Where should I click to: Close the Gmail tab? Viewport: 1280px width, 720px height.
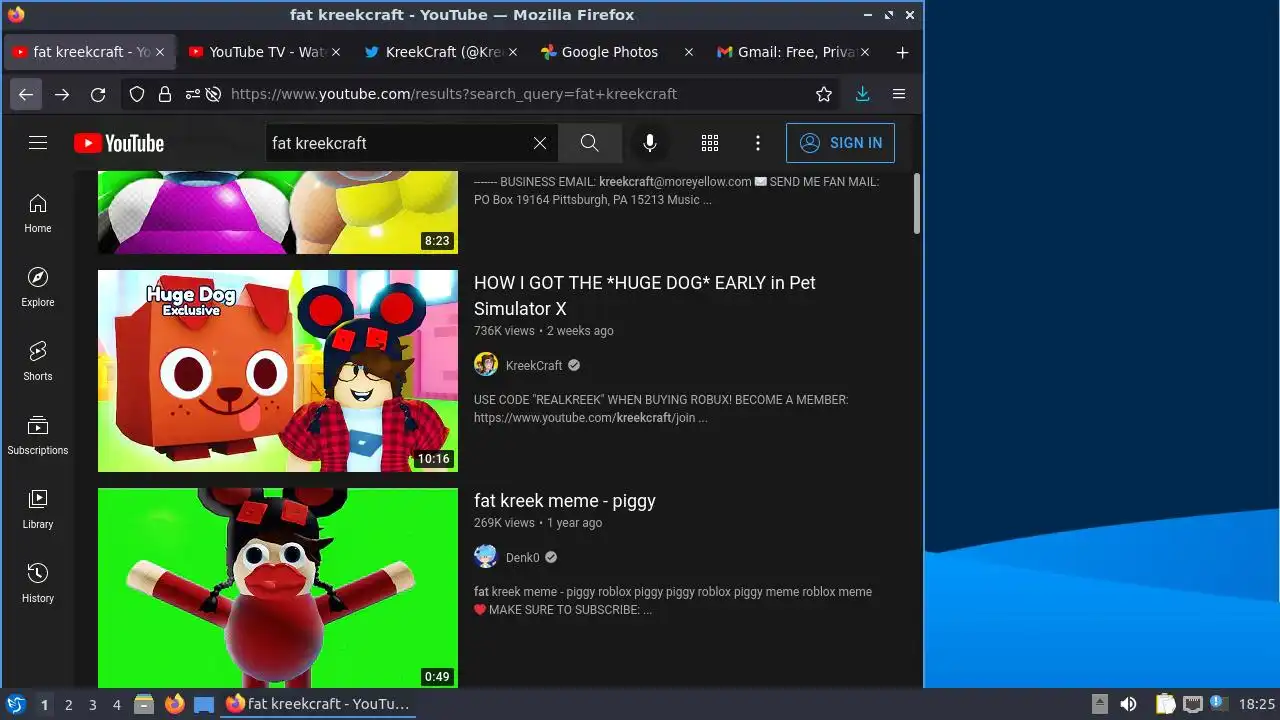[865, 52]
